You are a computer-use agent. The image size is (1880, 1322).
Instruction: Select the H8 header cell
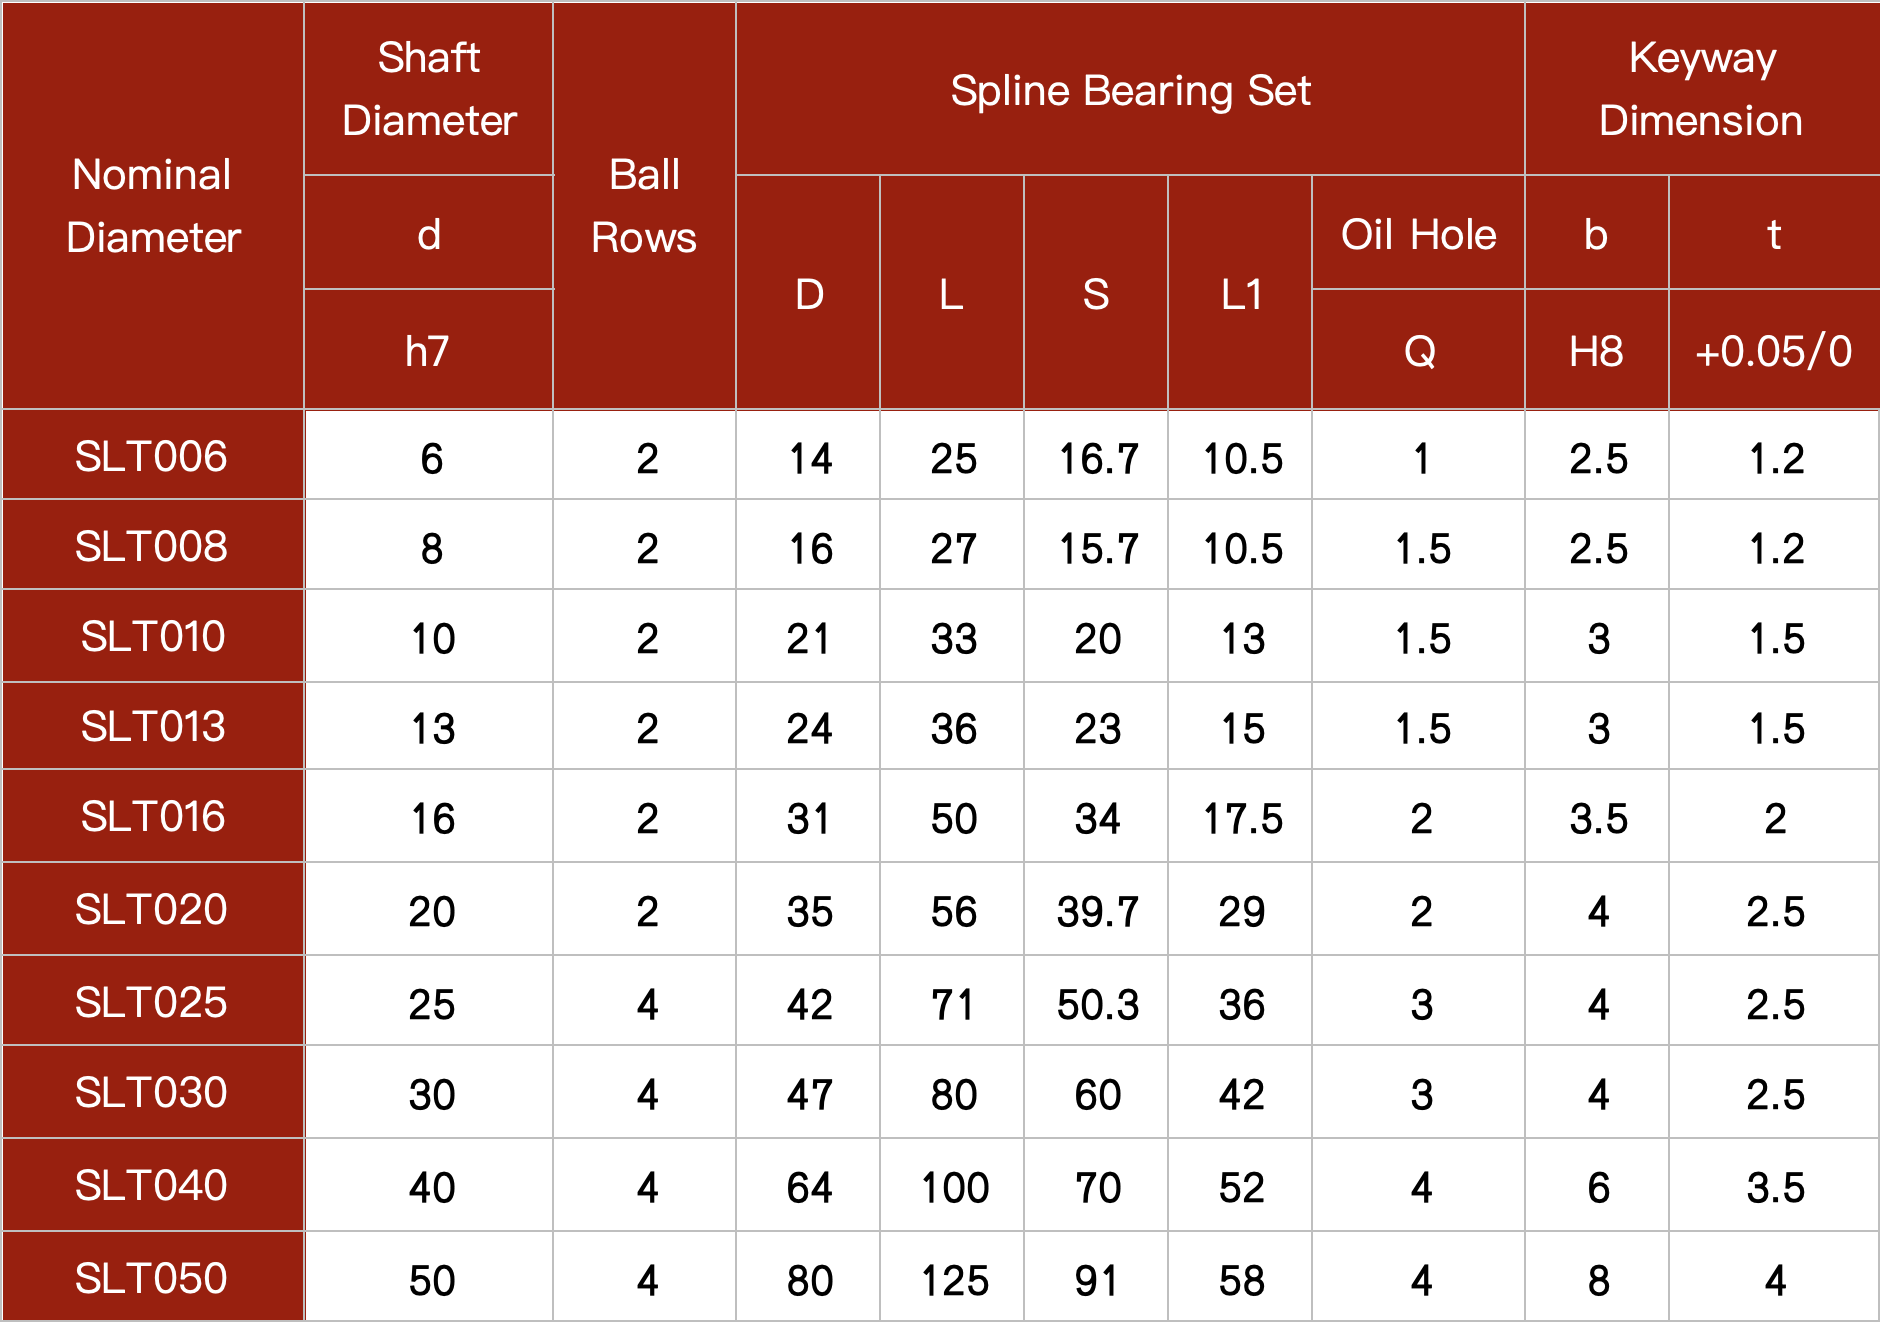point(1596,351)
